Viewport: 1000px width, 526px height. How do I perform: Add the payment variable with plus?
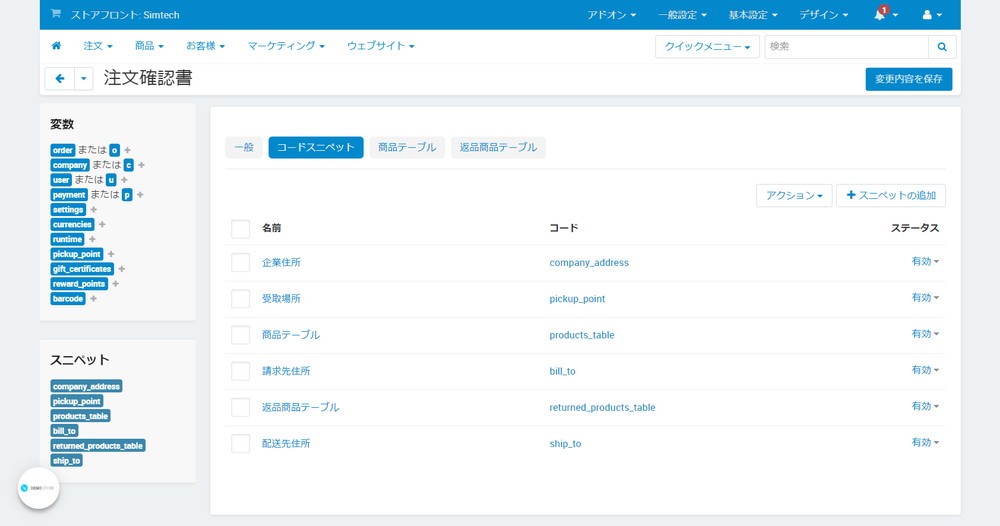140,194
